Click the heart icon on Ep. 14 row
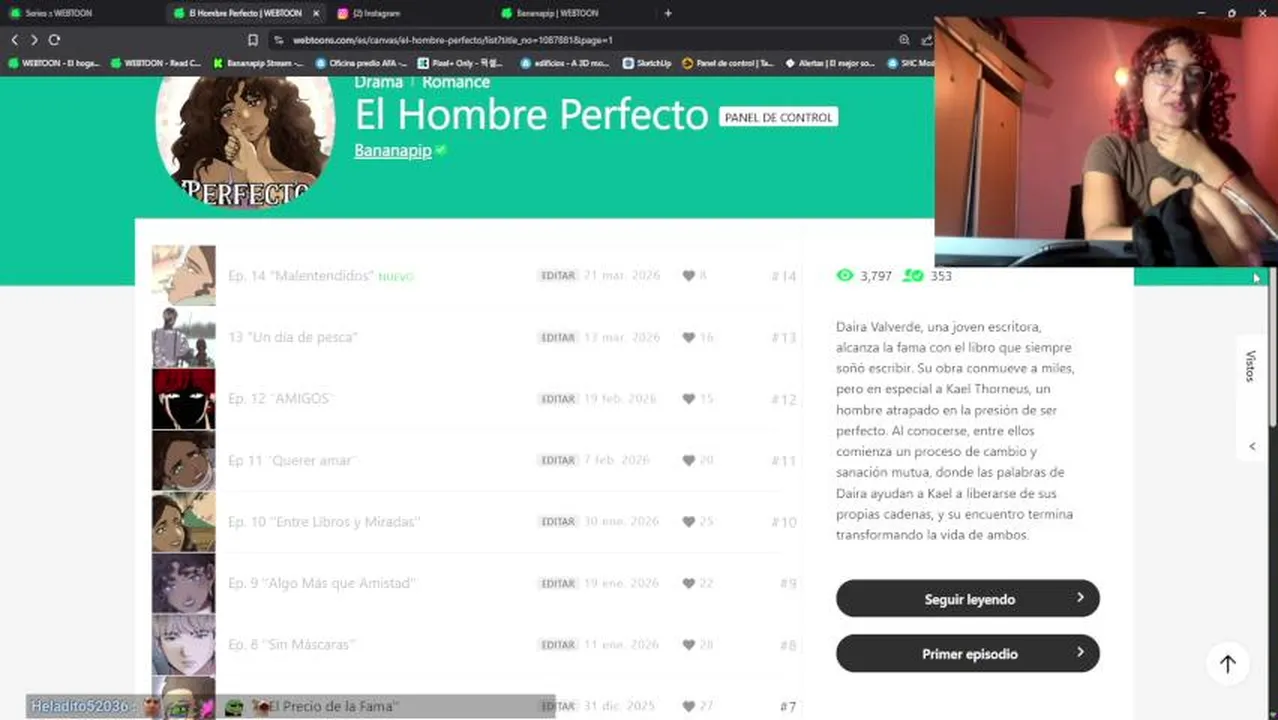Screen dimensions: 1278x720 coord(688,276)
